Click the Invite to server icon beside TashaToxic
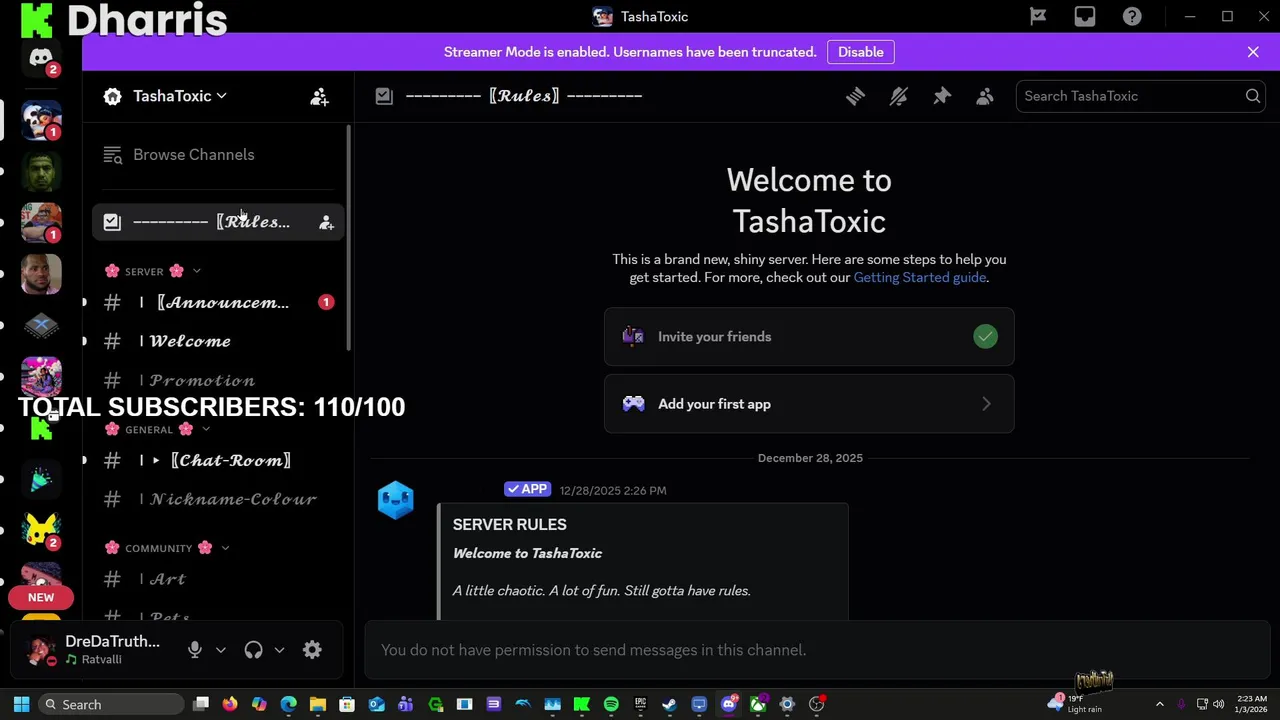The image size is (1280, 720). point(319,96)
